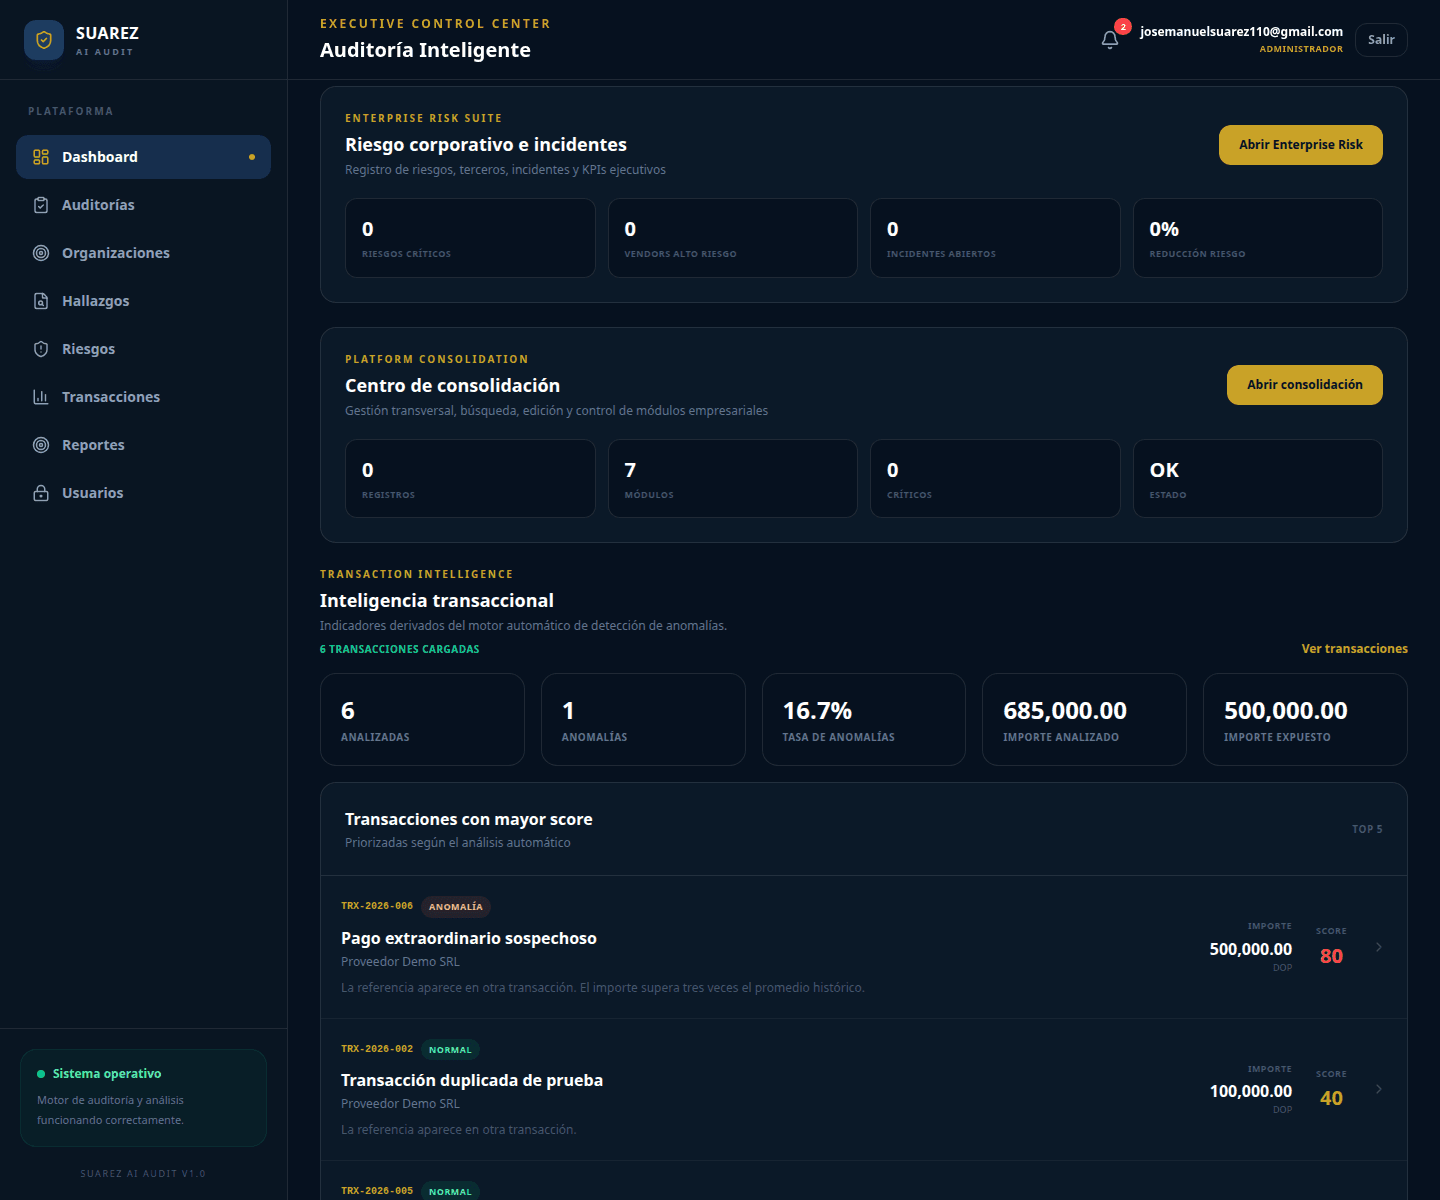Select the Reducción Riesgo card
Image resolution: width=1440 pixels, height=1200 pixels.
1258,238
